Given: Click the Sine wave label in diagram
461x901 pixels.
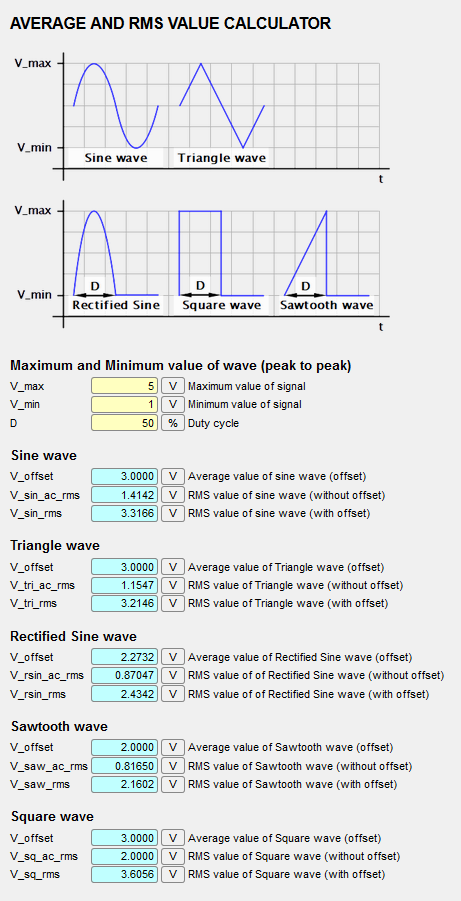Looking at the screenshot, I should [x=116, y=158].
